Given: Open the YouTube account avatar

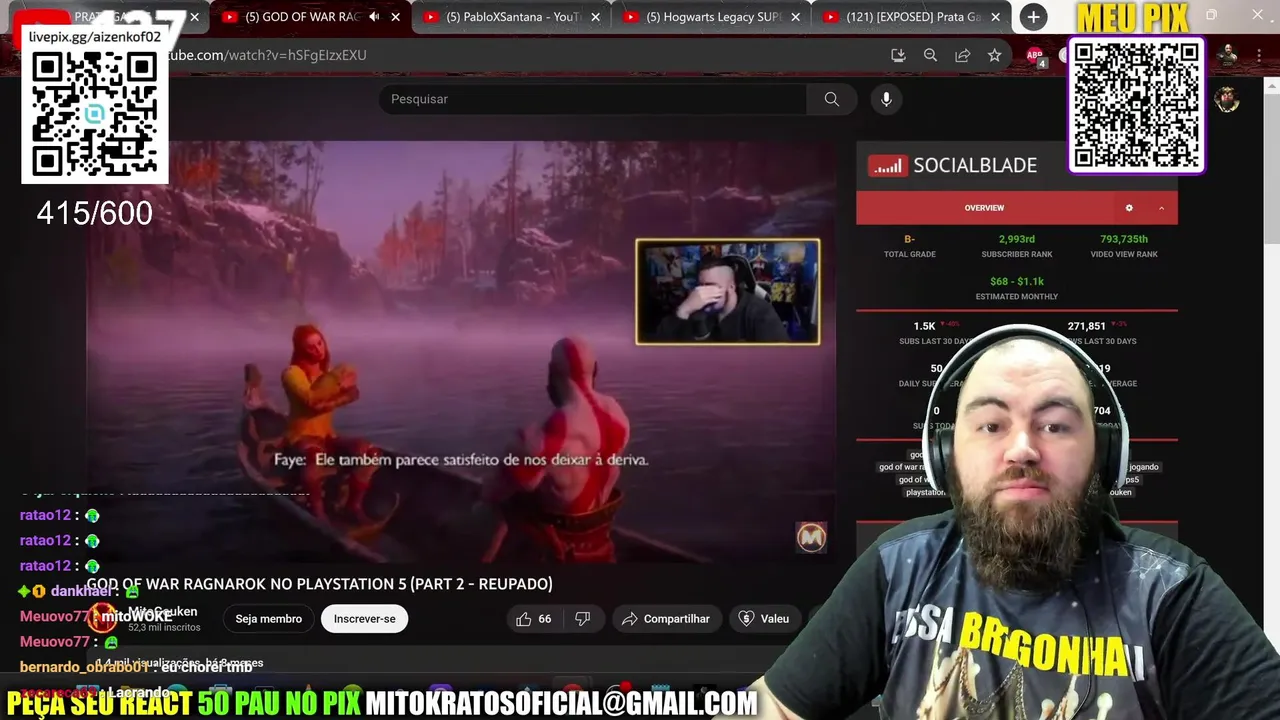Looking at the screenshot, I should tap(1227, 99).
